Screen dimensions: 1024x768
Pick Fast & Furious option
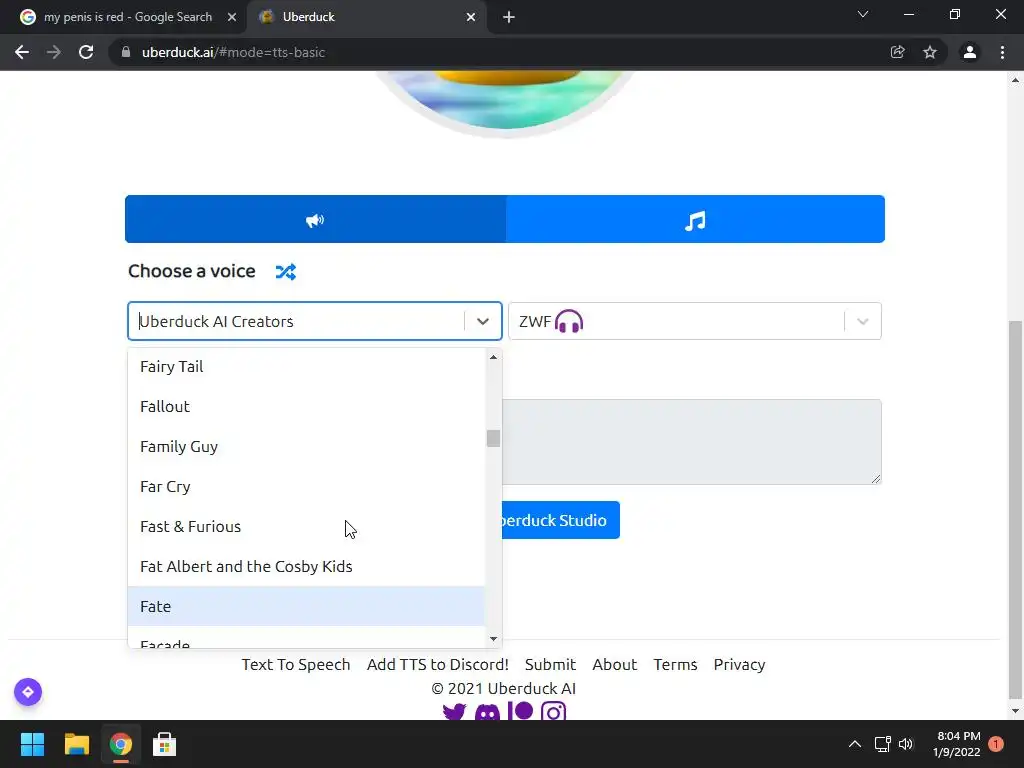(306, 526)
